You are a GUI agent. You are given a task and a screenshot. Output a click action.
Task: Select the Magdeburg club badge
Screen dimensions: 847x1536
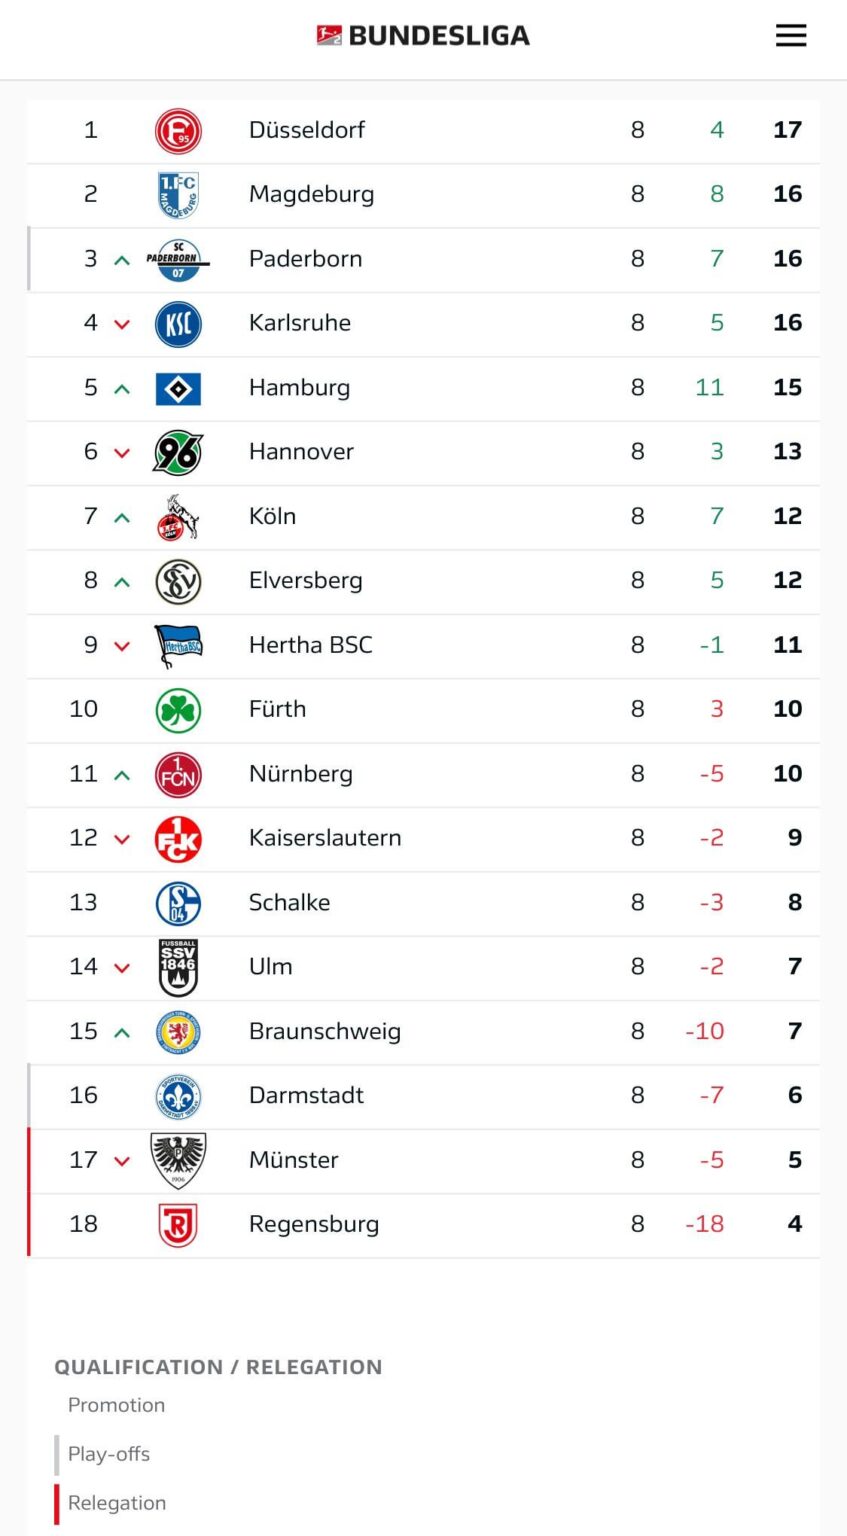[178, 194]
